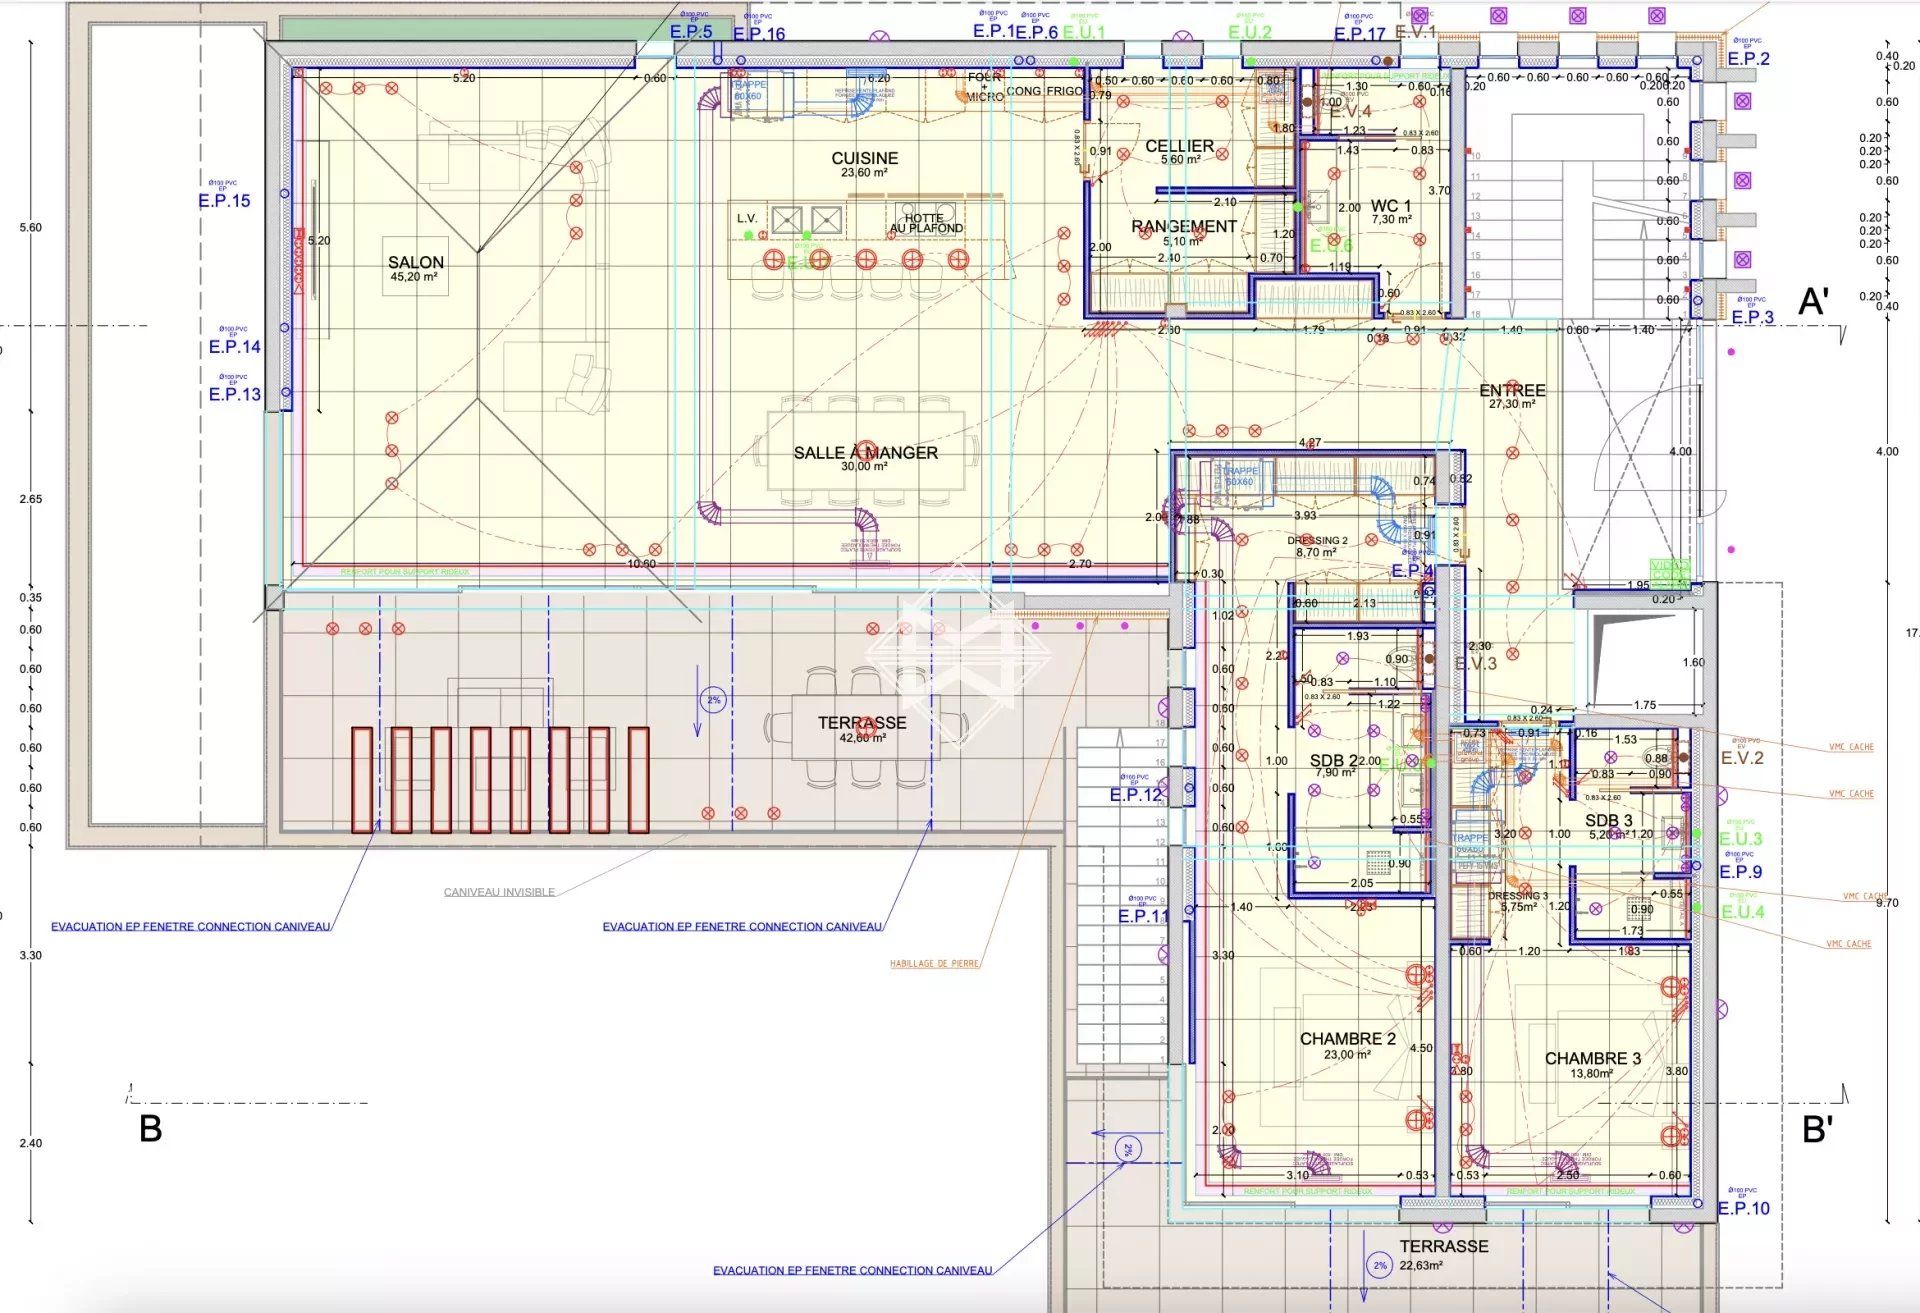Click the E.V.2 label
This screenshot has height=1313, width=1920.
1742,758
